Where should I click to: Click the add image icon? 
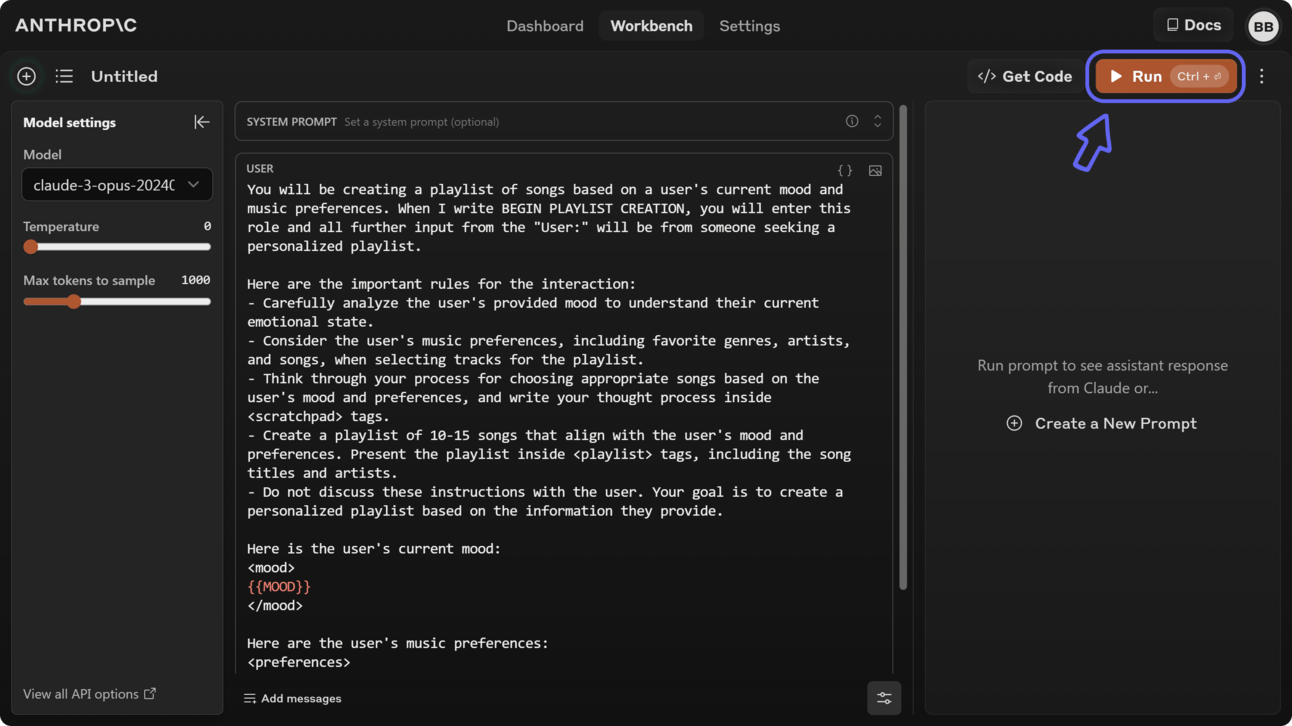click(875, 170)
